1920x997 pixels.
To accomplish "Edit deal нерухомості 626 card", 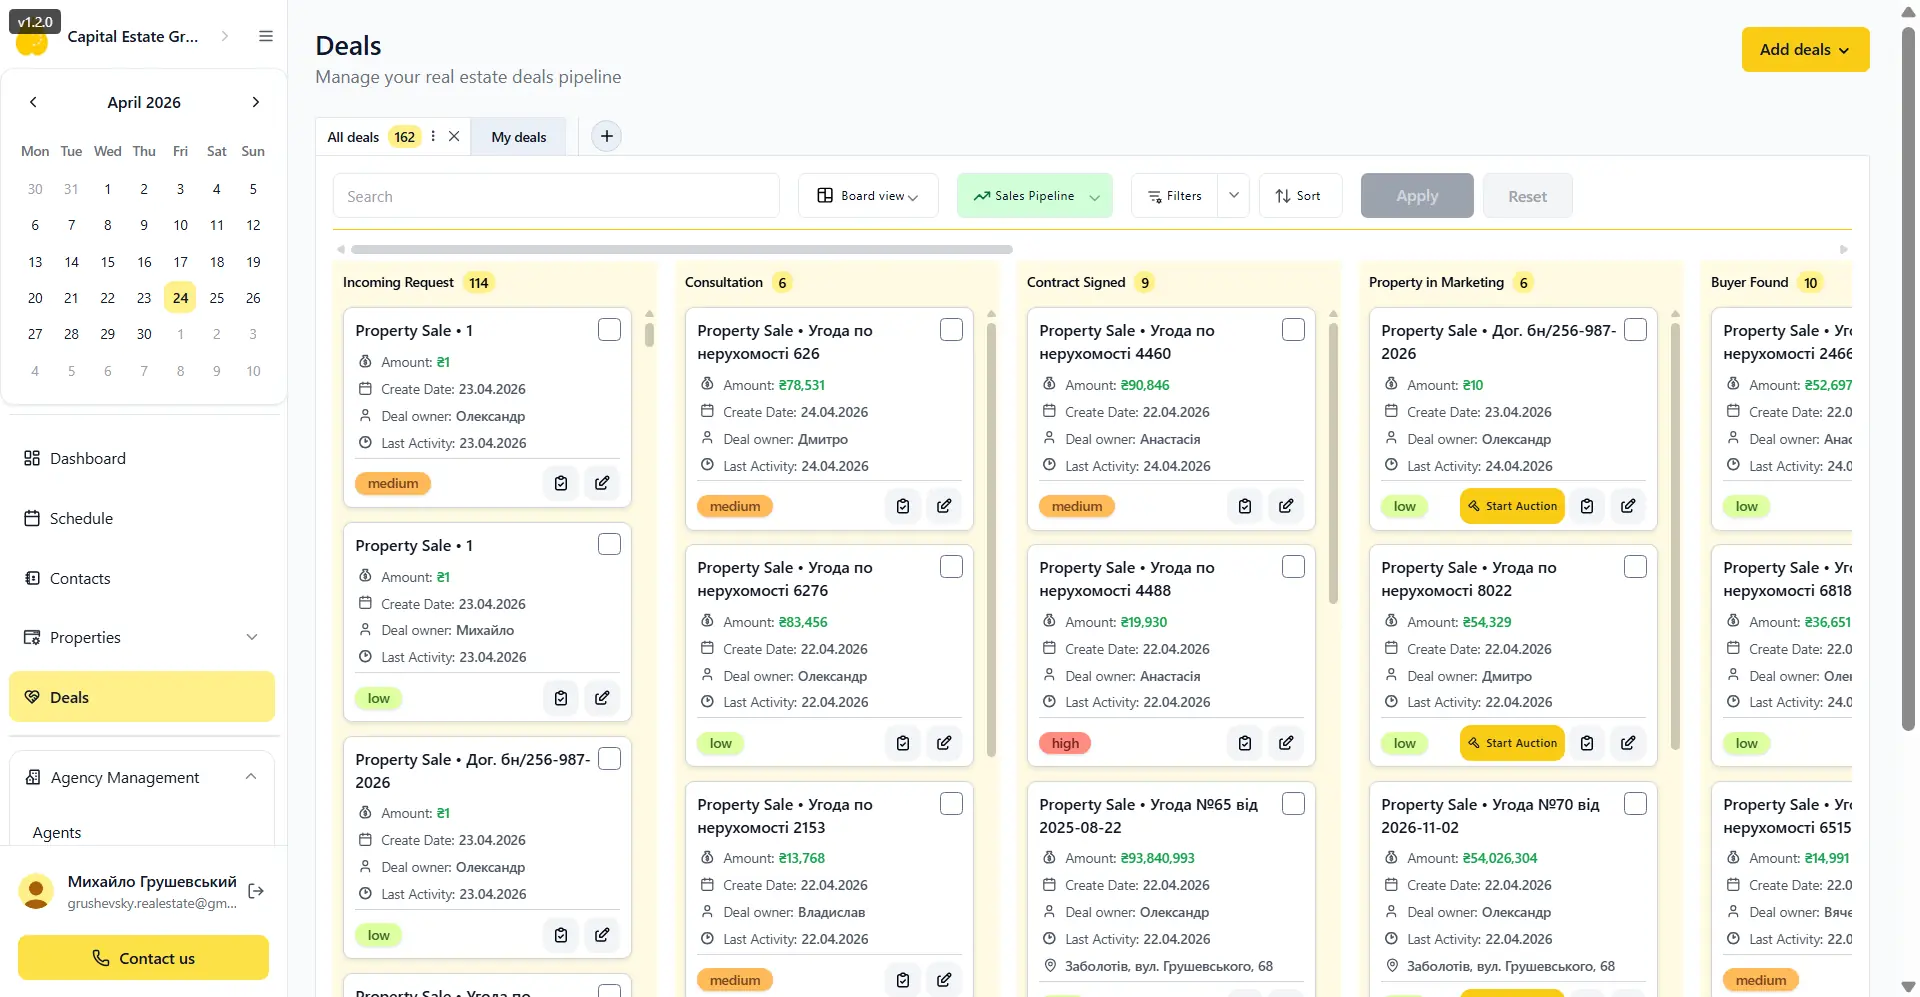I will click(944, 506).
